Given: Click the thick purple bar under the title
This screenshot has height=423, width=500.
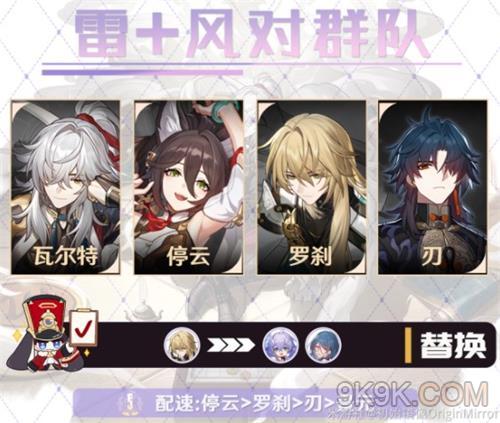Looking at the screenshot, I should click(142, 72).
